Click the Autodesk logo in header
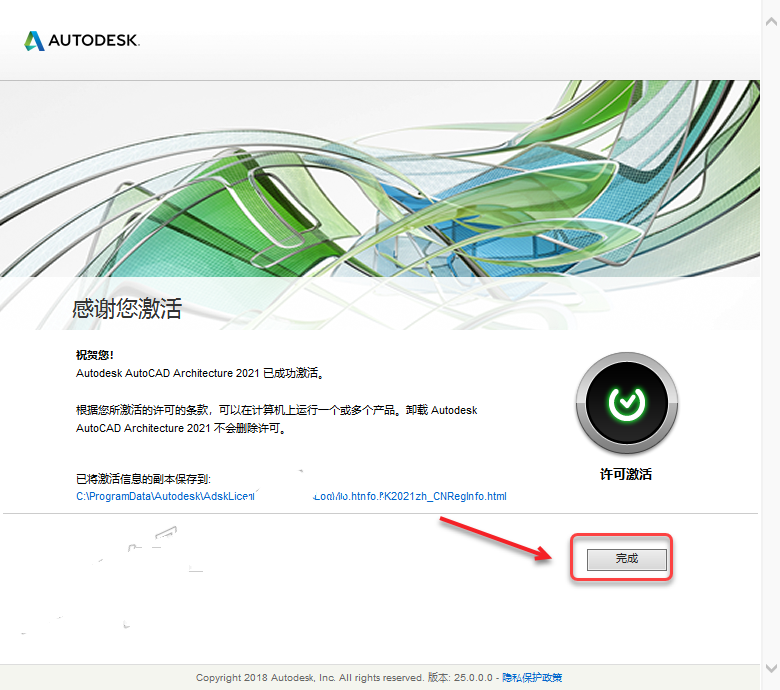Viewport: 780px width, 690px height. click(x=82, y=40)
